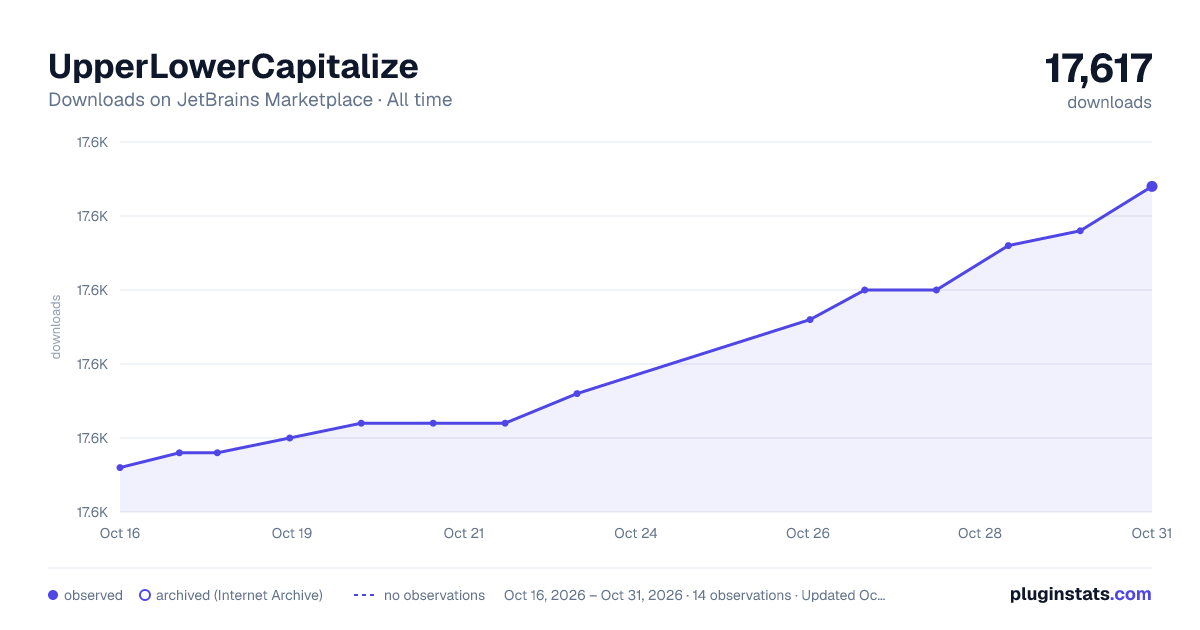Image resolution: width=1200 pixels, height=630 pixels.
Task: Select the first Oct 16 data point
Action: [120, 467]
